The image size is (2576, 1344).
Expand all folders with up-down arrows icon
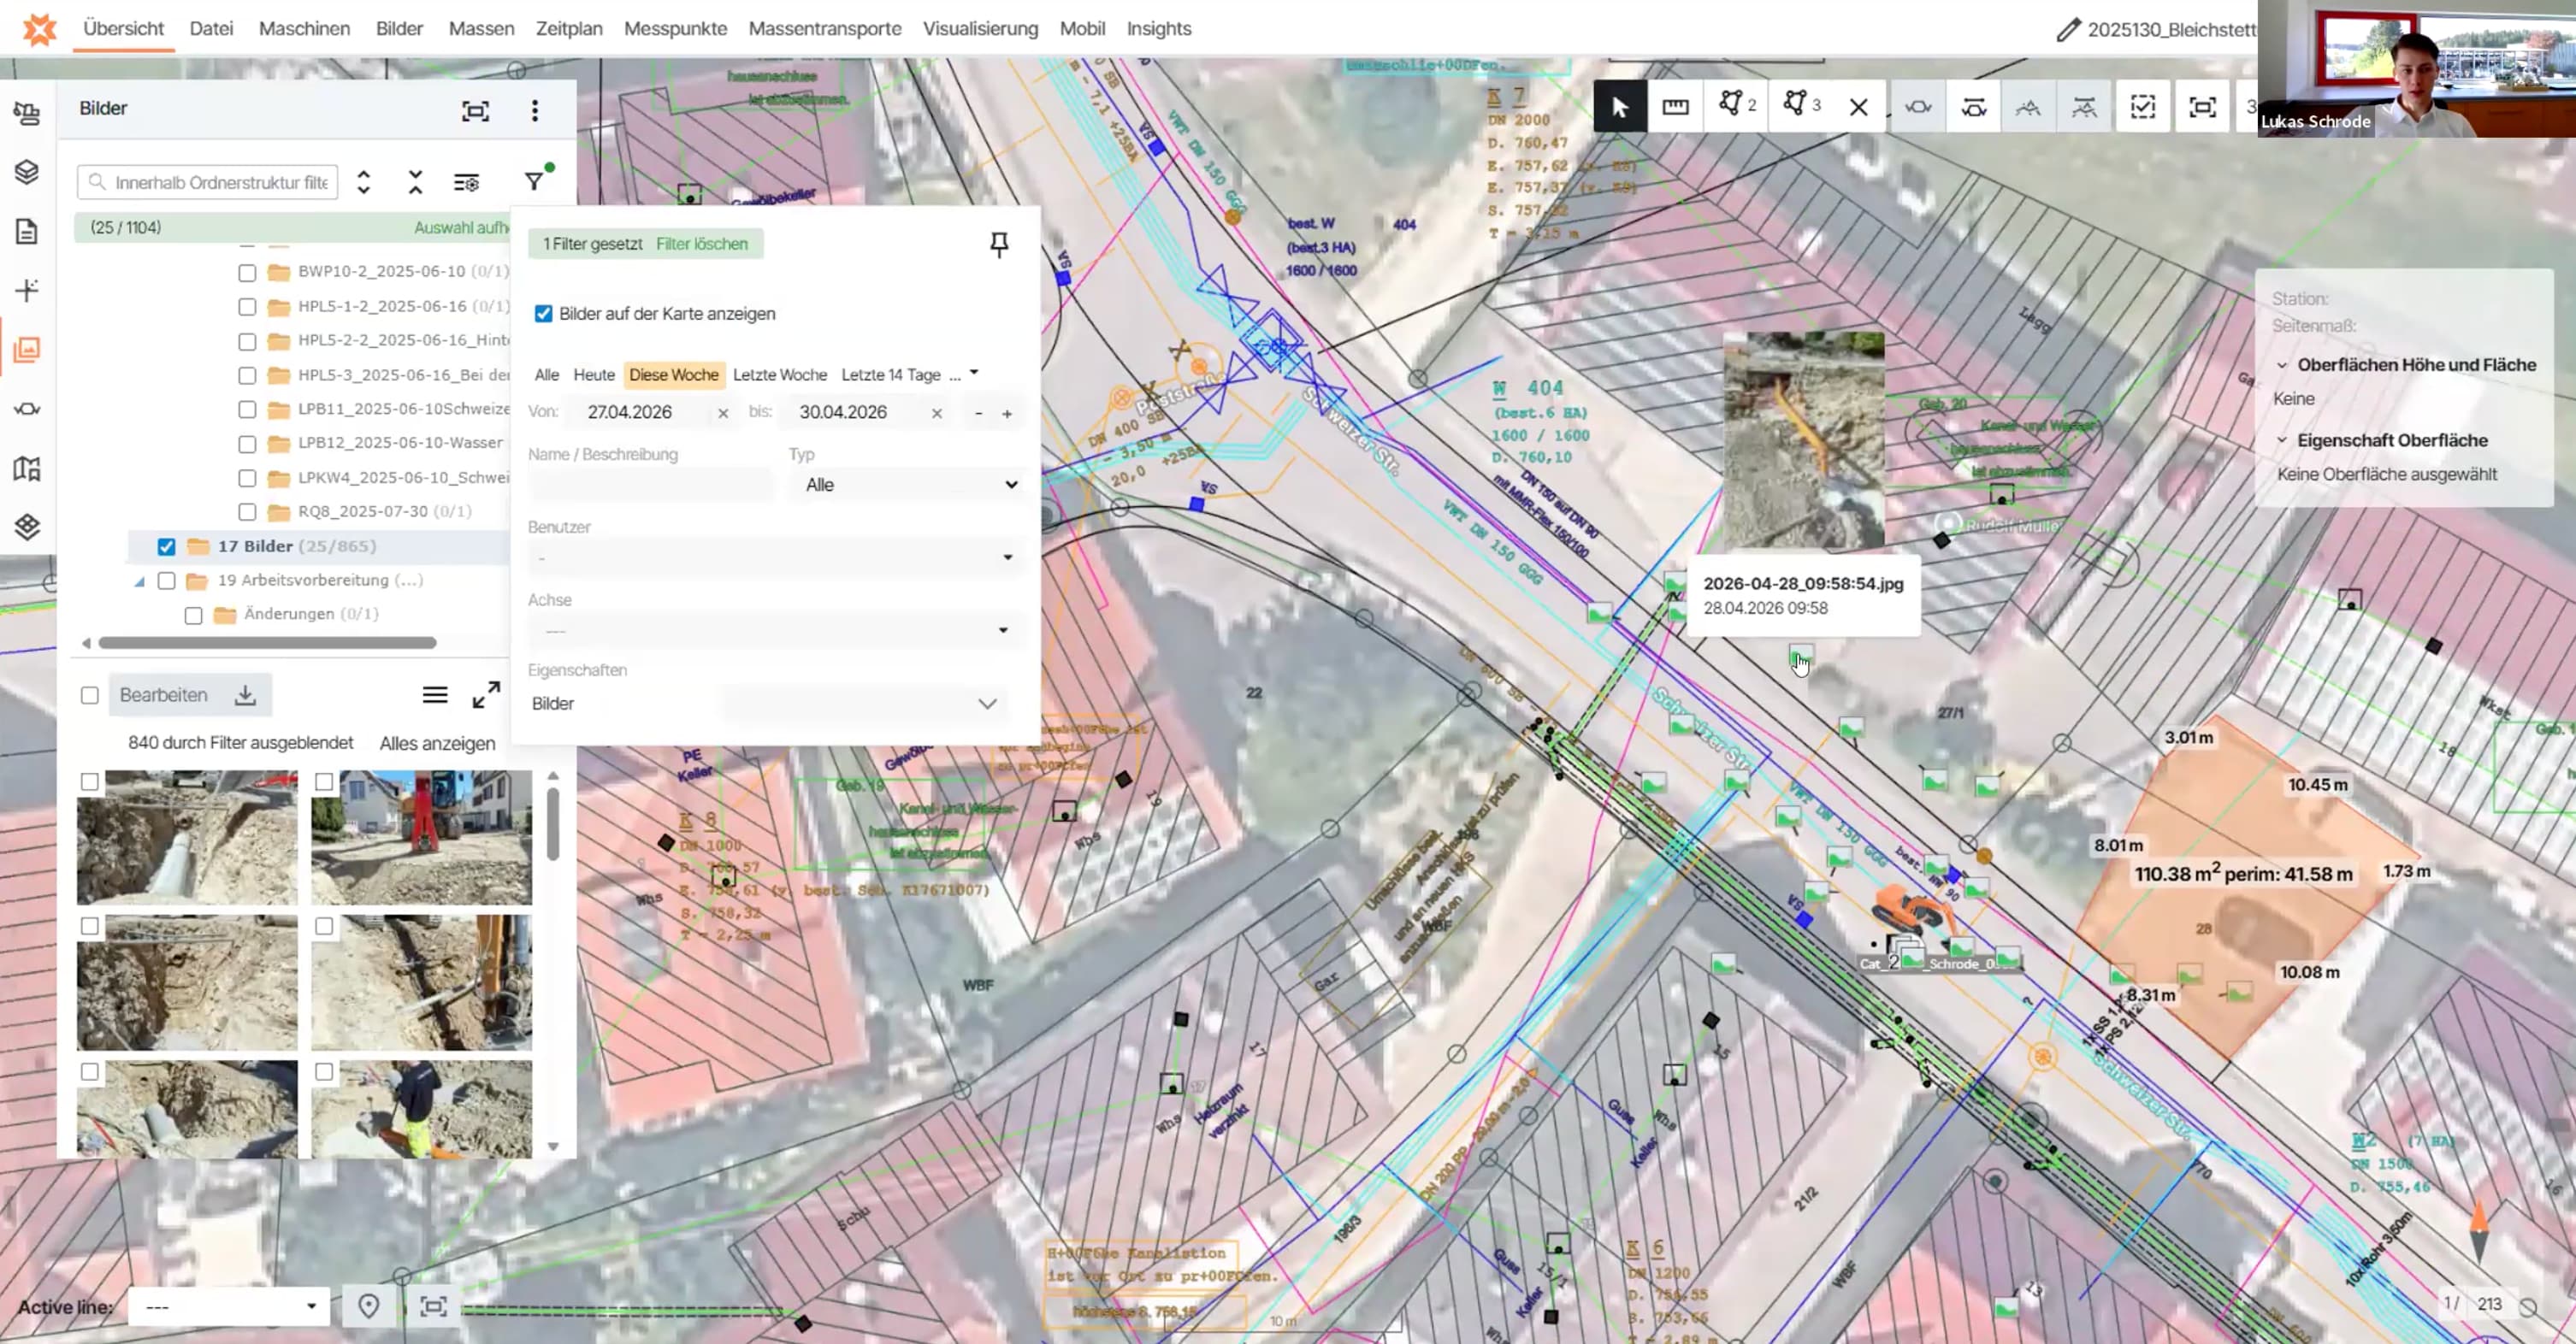coord(364,182)
